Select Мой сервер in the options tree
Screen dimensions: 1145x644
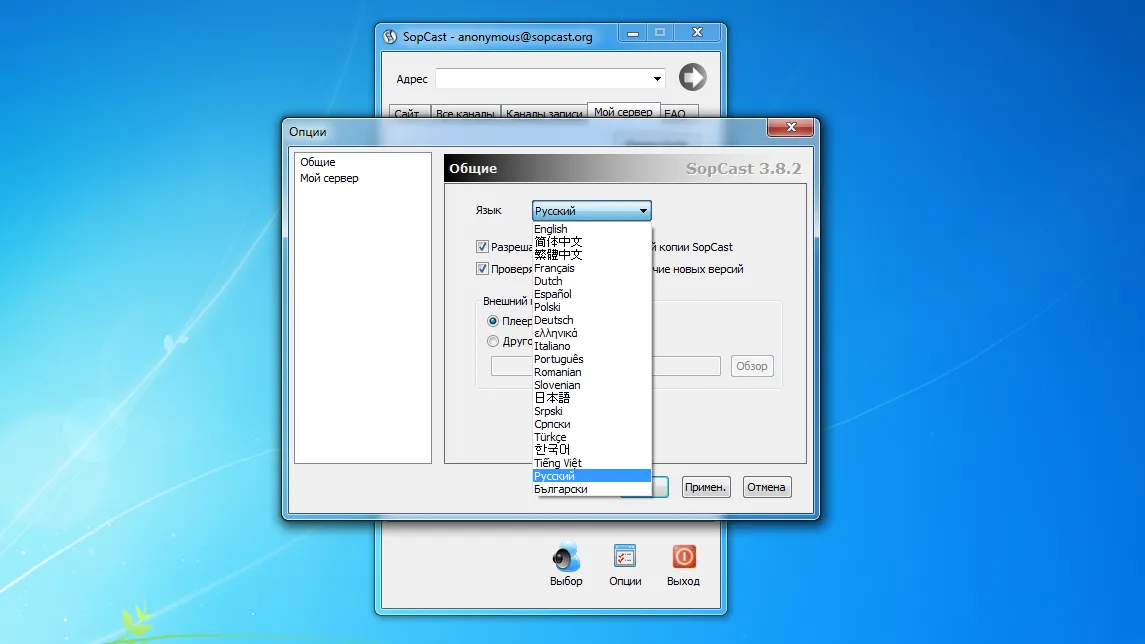(x=329, y=178)
